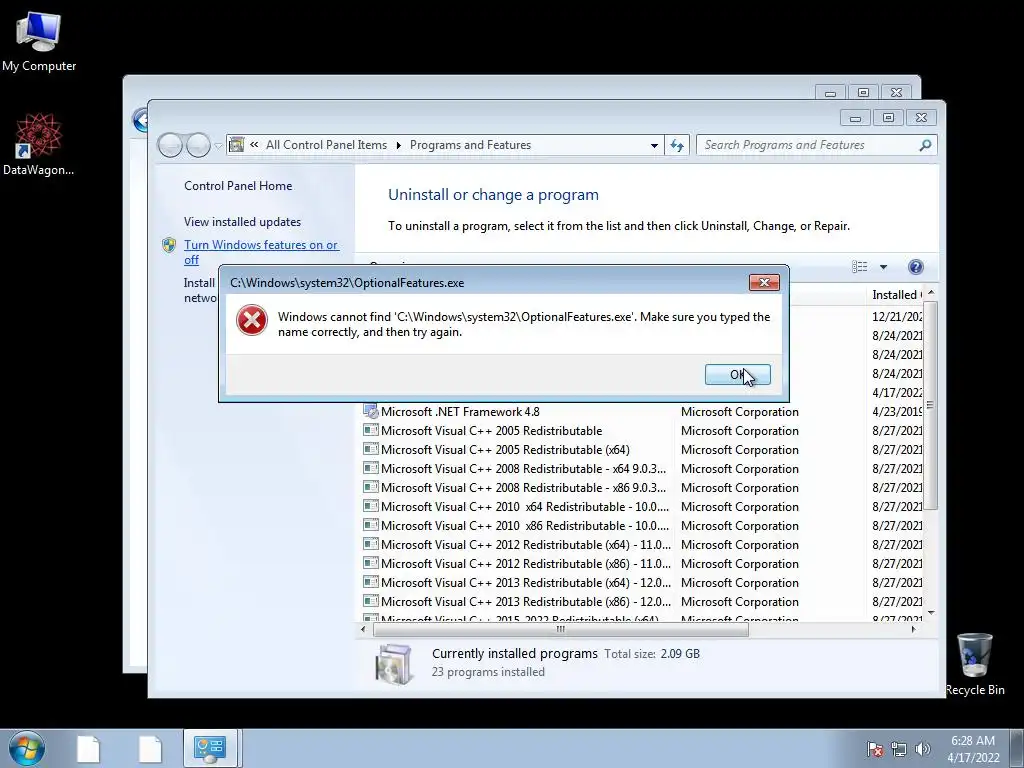The image size is (1024, 768).
Task: Click the address bar refresh button
Action: 677,145
